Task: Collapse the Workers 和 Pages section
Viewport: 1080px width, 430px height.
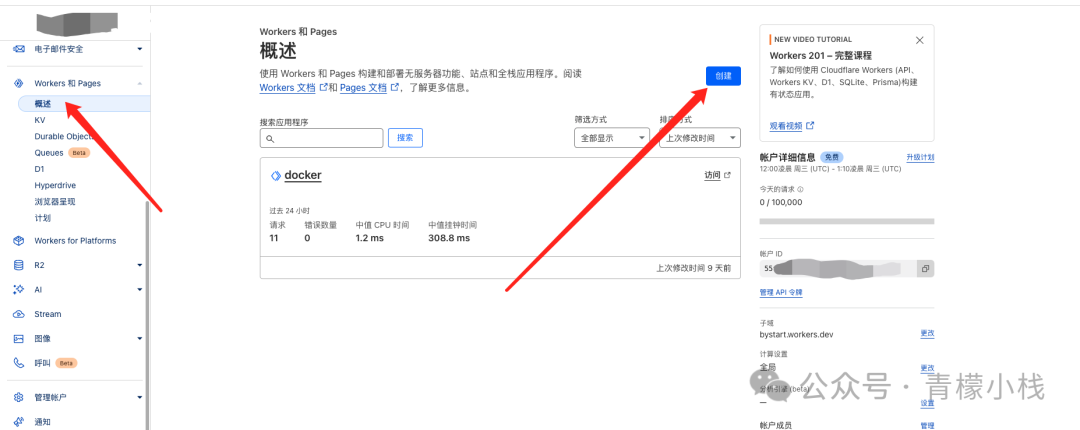Action: pos(140,83)
